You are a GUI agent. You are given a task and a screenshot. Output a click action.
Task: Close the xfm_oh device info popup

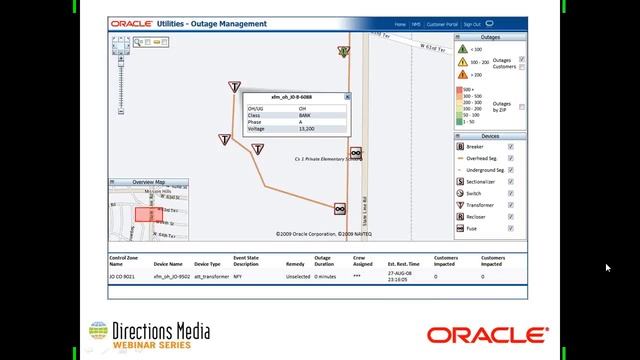pyautogui.click(x=347, y=97)
